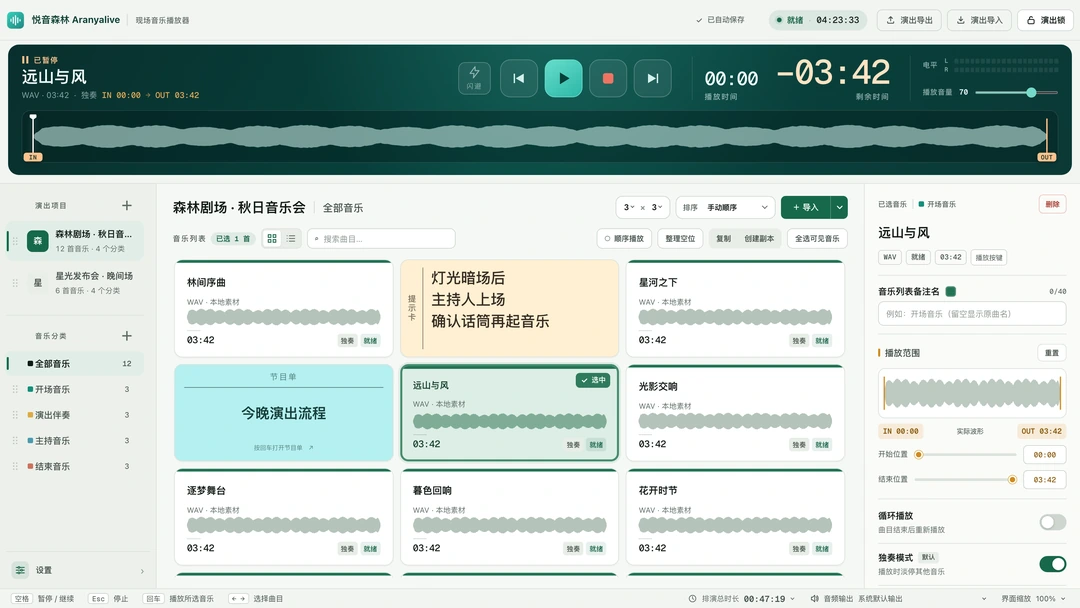The image size is (1080, 608).
Task: Open 星光发布会 · 晚间场 project
Action: pos(76,282)
